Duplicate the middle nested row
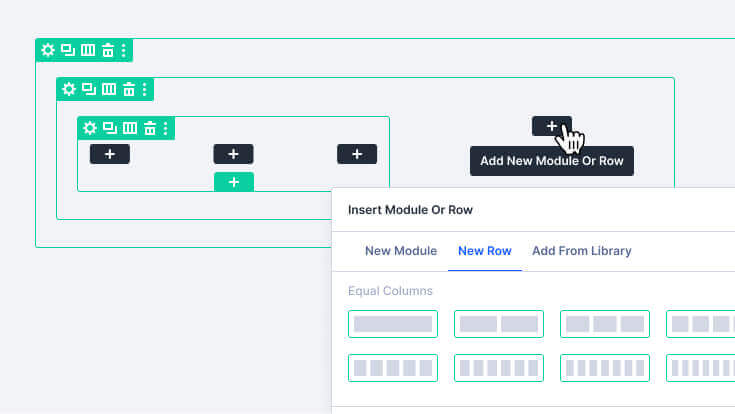Screen dimensions: 735x414 89,89
